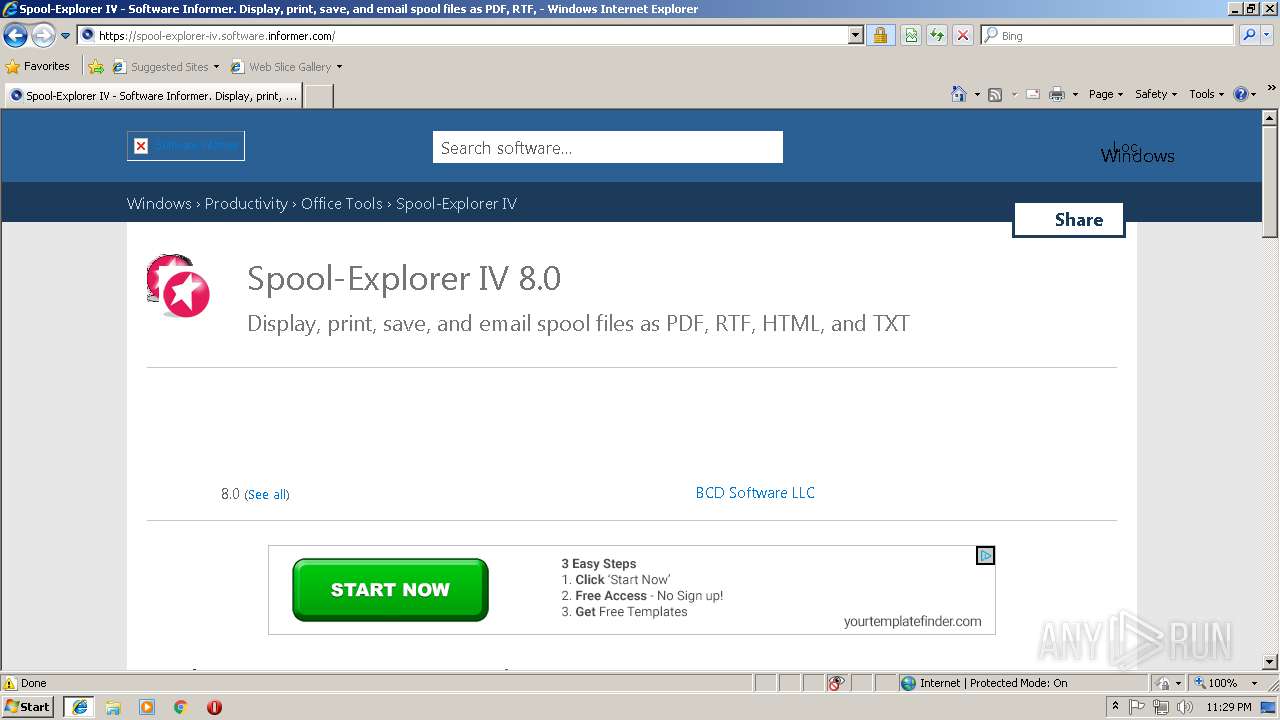Show hidden system tray icons

(1115, 707)
